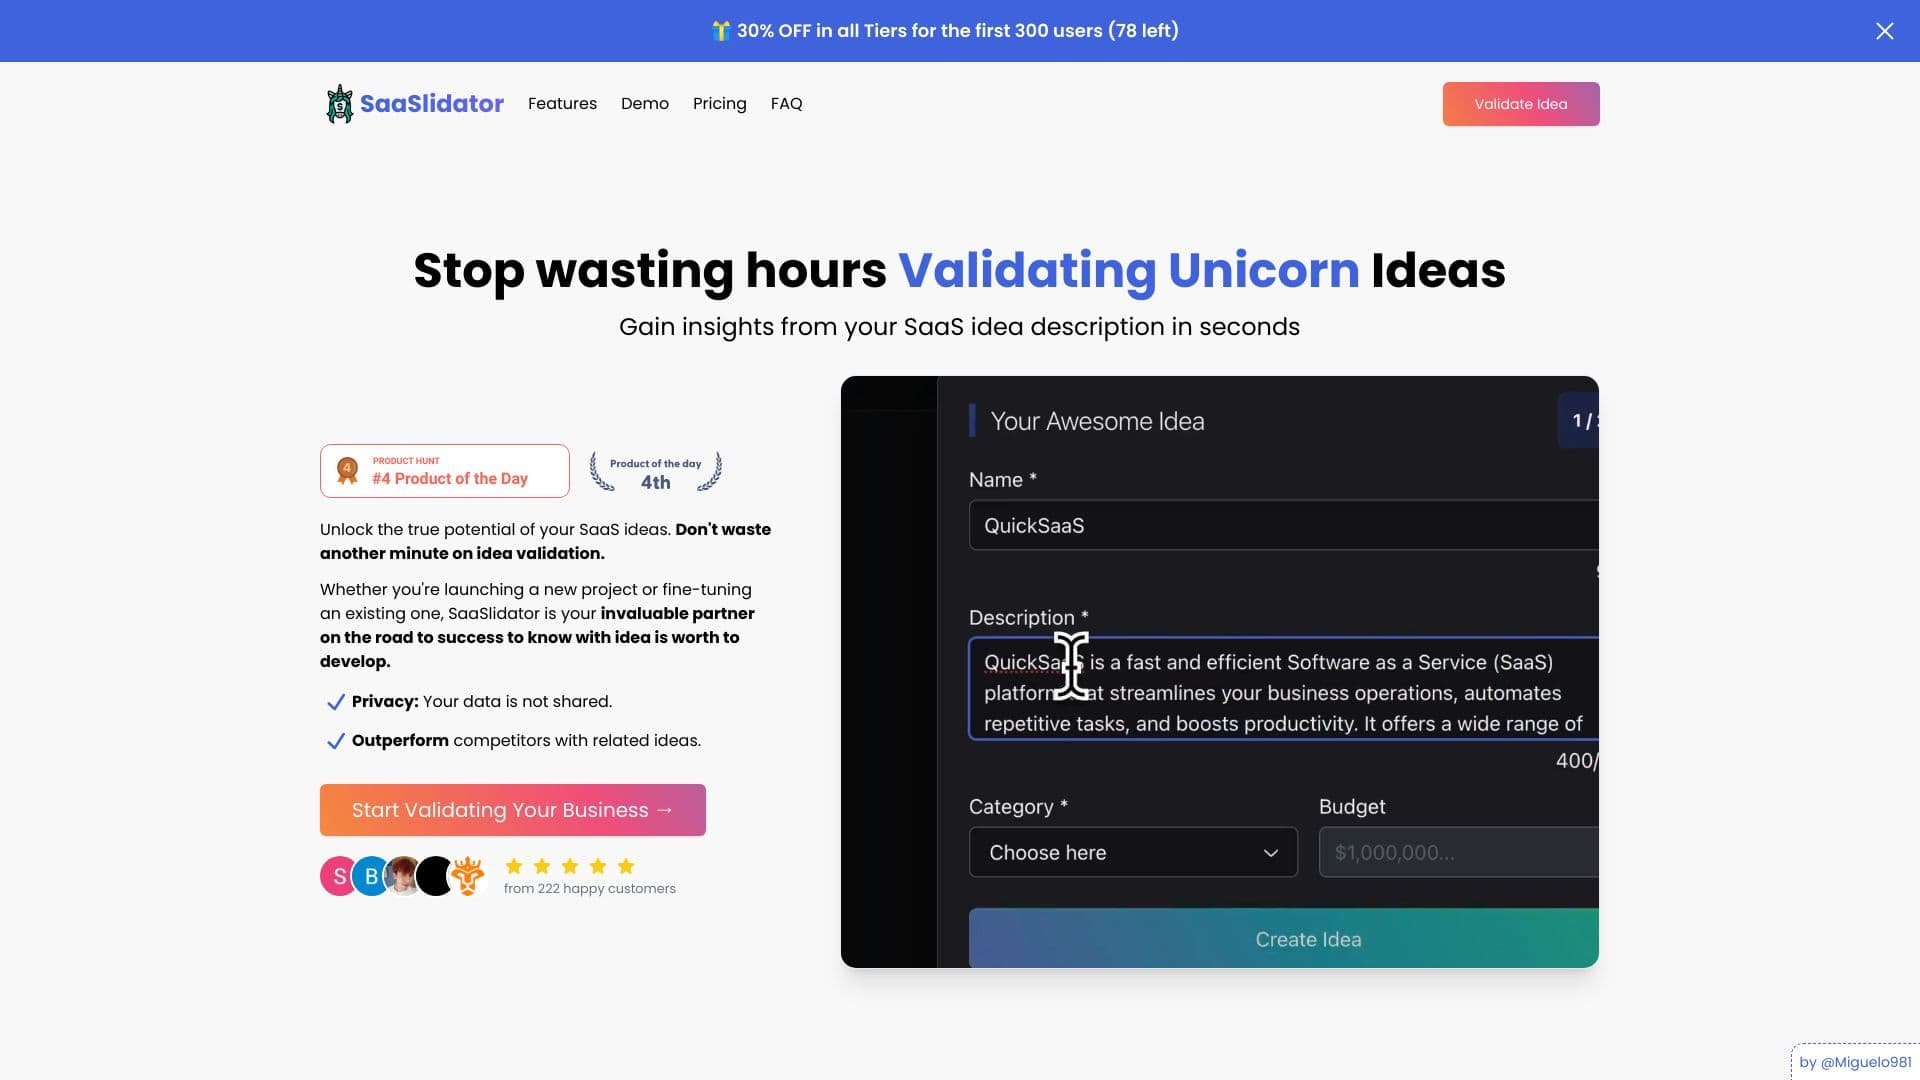Screen dimensions: 1920x1080
Task: Click the pink 'S' customer avatar
Action: (338, 876)
